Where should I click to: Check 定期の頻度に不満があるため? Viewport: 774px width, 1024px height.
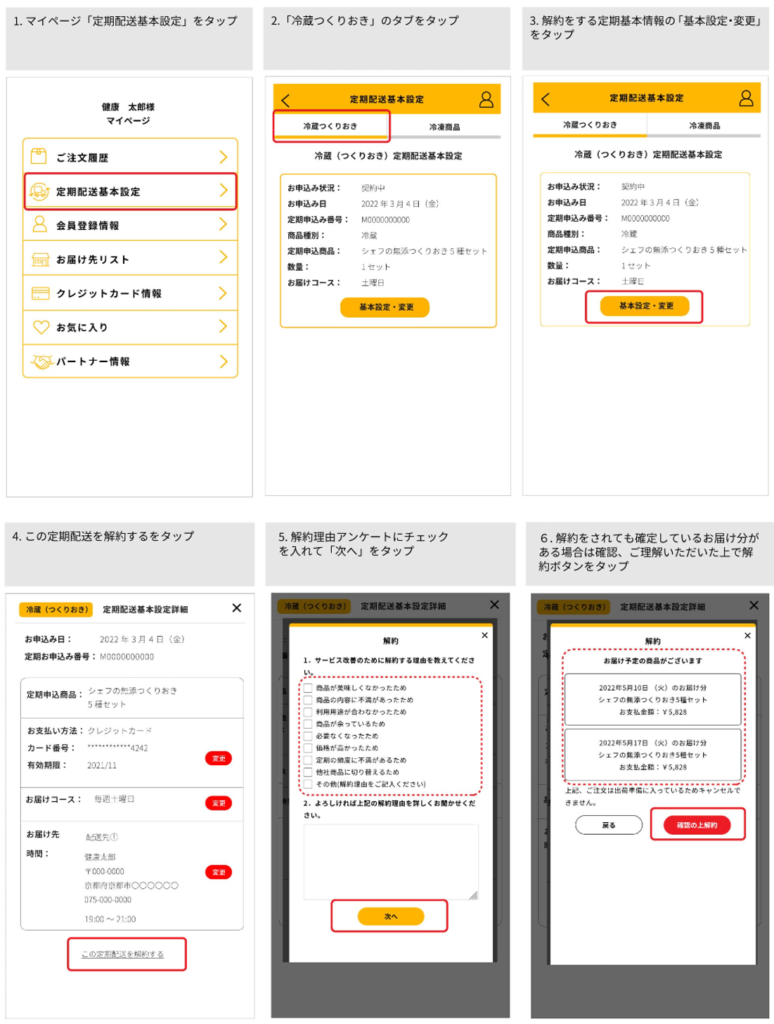click(308, 760)
